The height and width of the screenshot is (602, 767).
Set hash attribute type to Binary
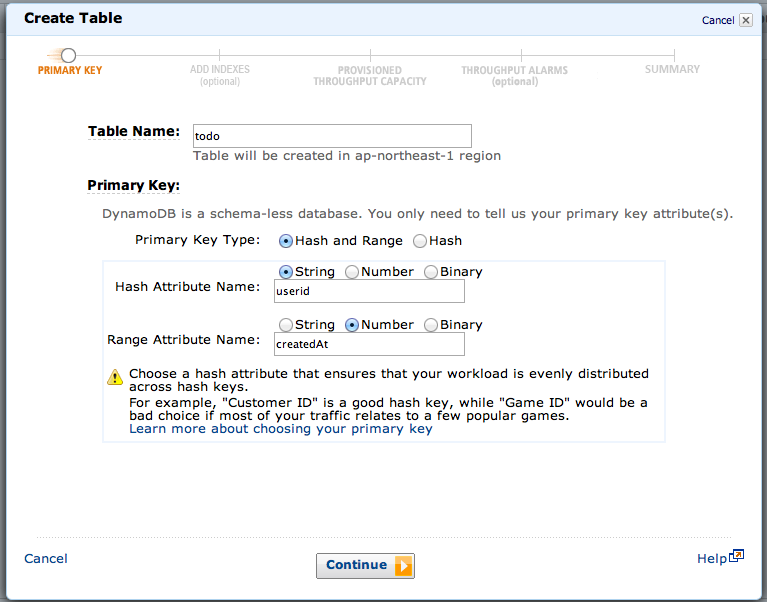431,272
